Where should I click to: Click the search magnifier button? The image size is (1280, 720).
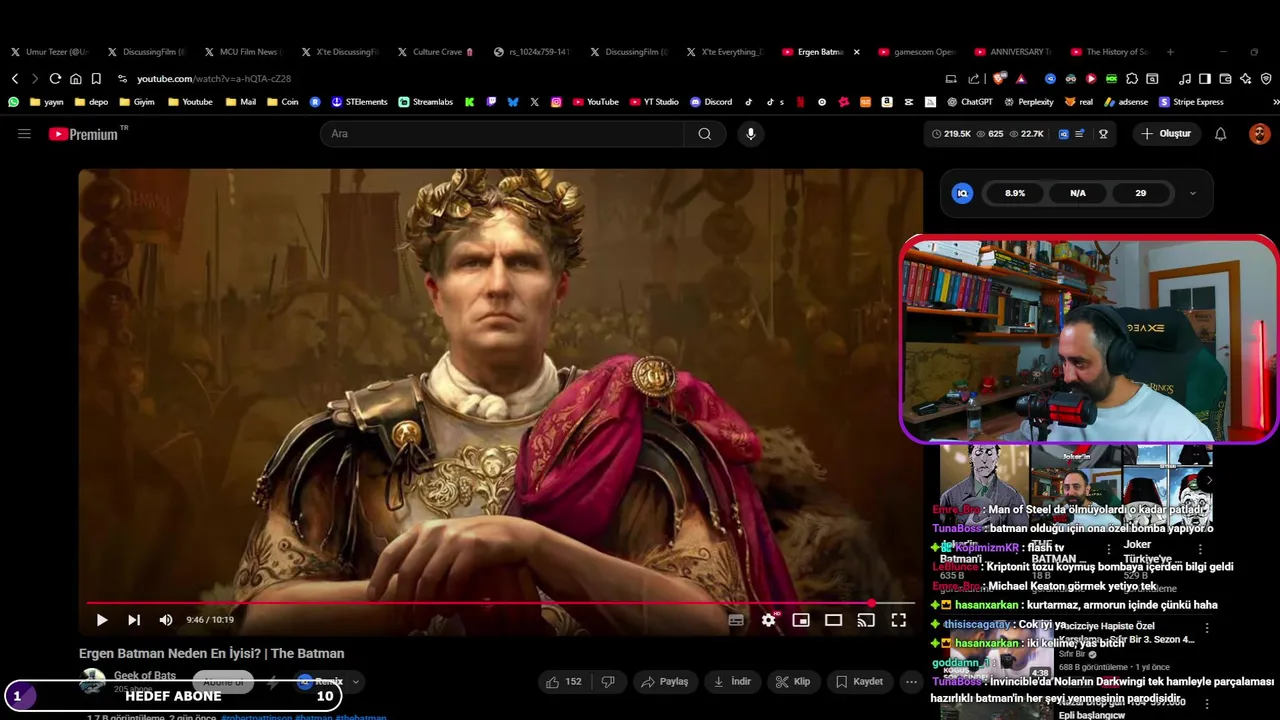pyautogui.click(x=705, y=134)
